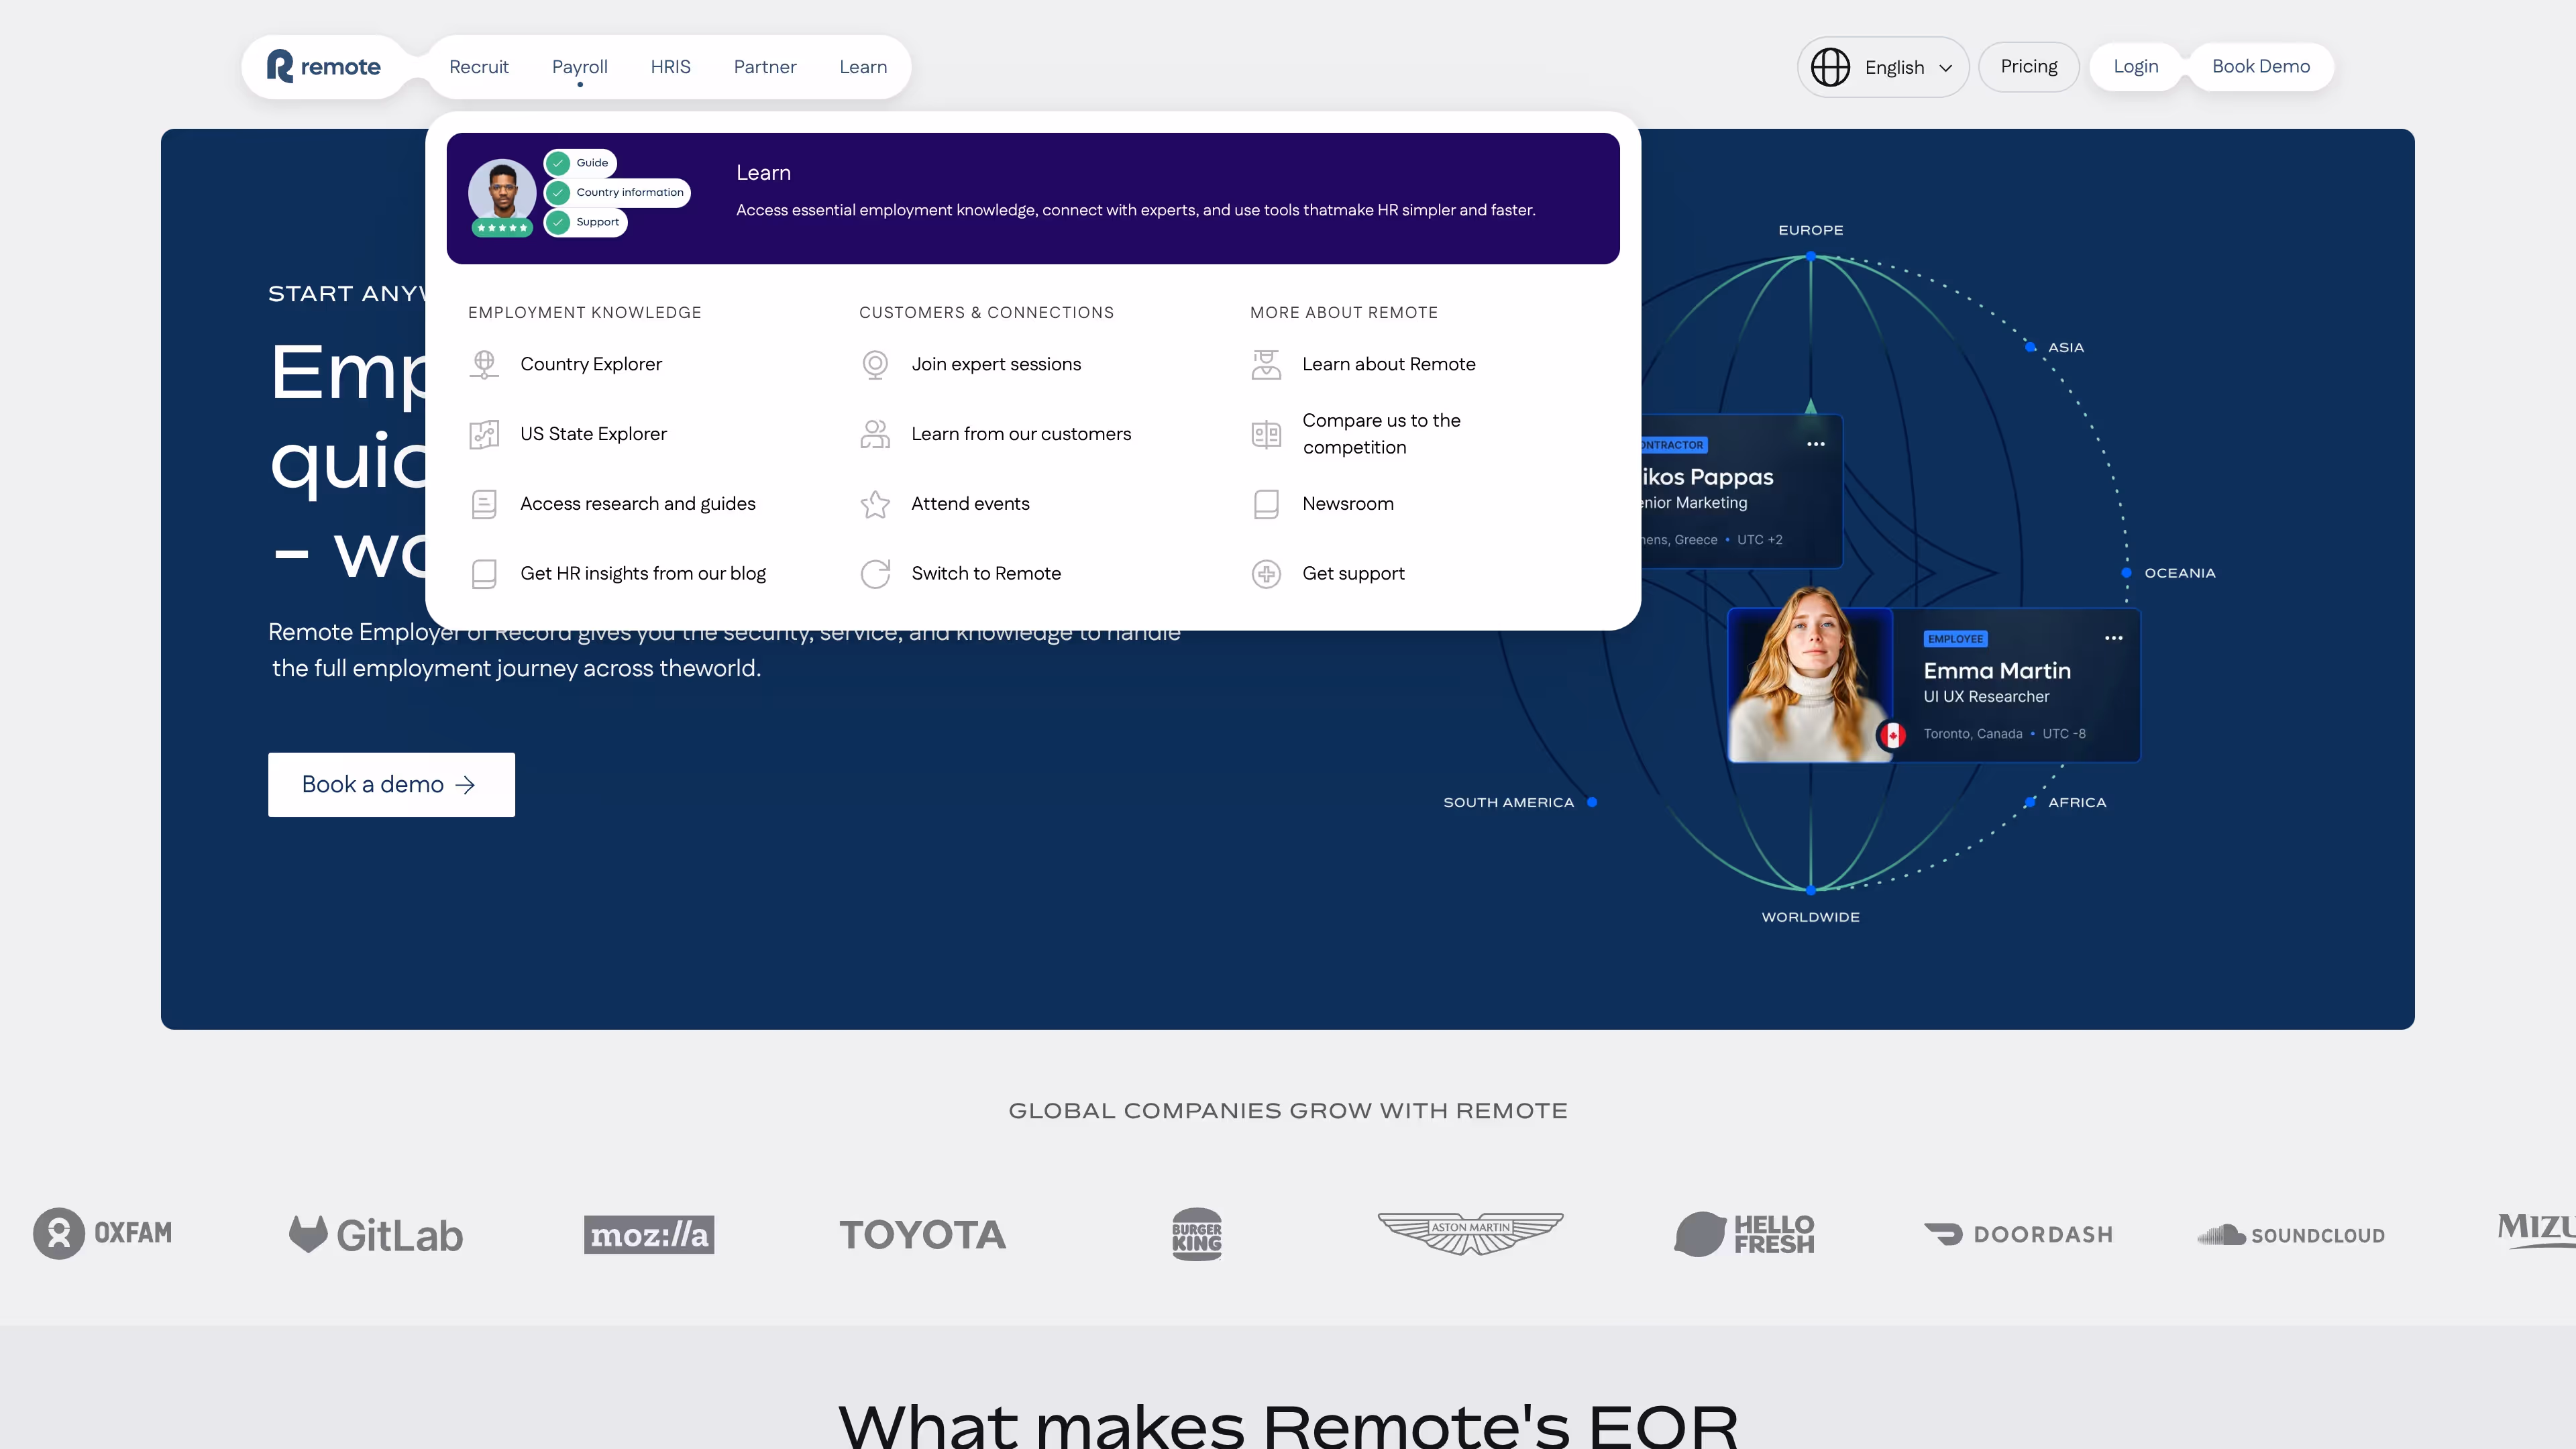The height and width of the screenshot is (1449, 2576).
Task: Click the Remote logo in the header
Action: (x=322, y=66)
